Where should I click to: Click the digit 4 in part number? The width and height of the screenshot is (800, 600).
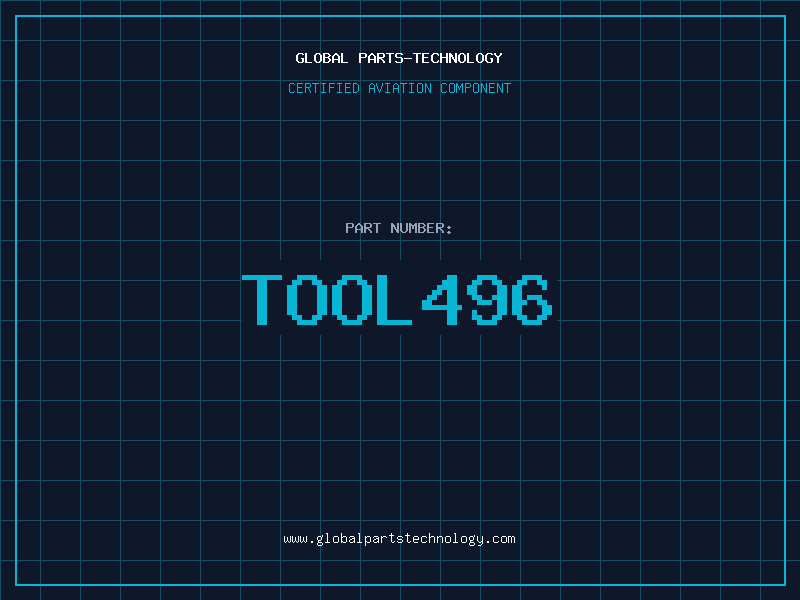click(x=440, y=300)
